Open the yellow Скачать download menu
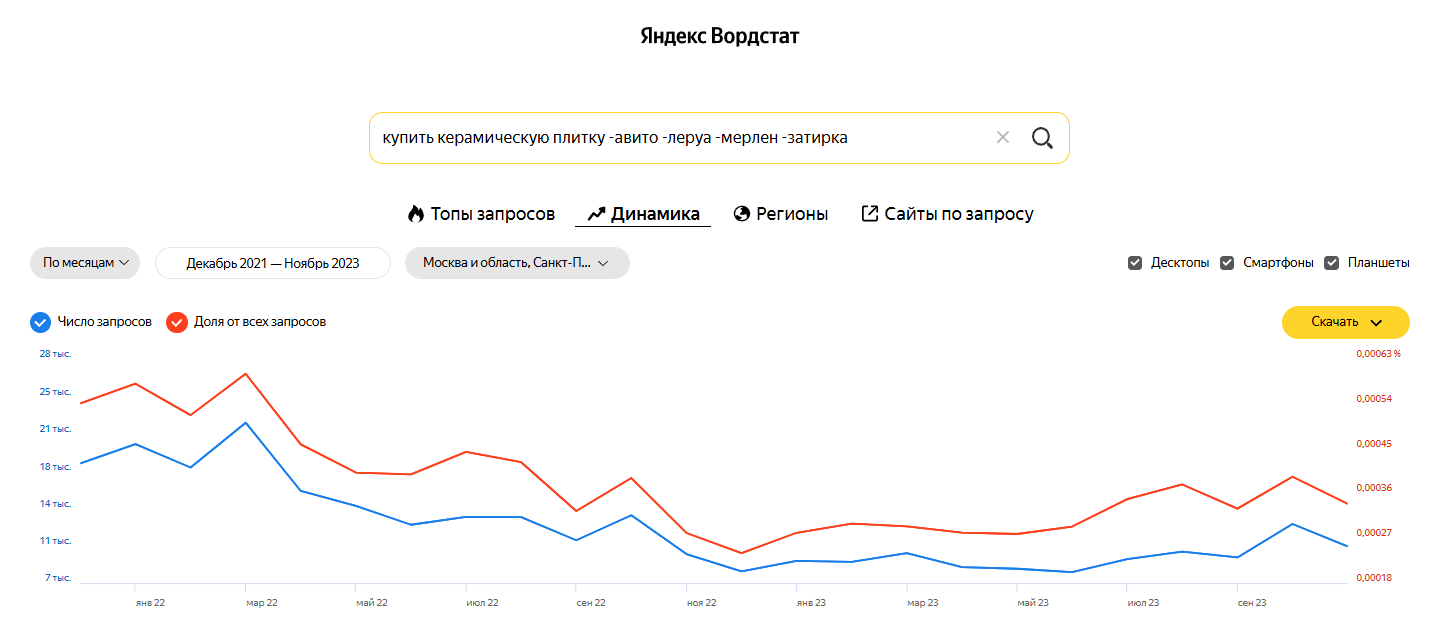The image size is (1436, 632). 1346,322
